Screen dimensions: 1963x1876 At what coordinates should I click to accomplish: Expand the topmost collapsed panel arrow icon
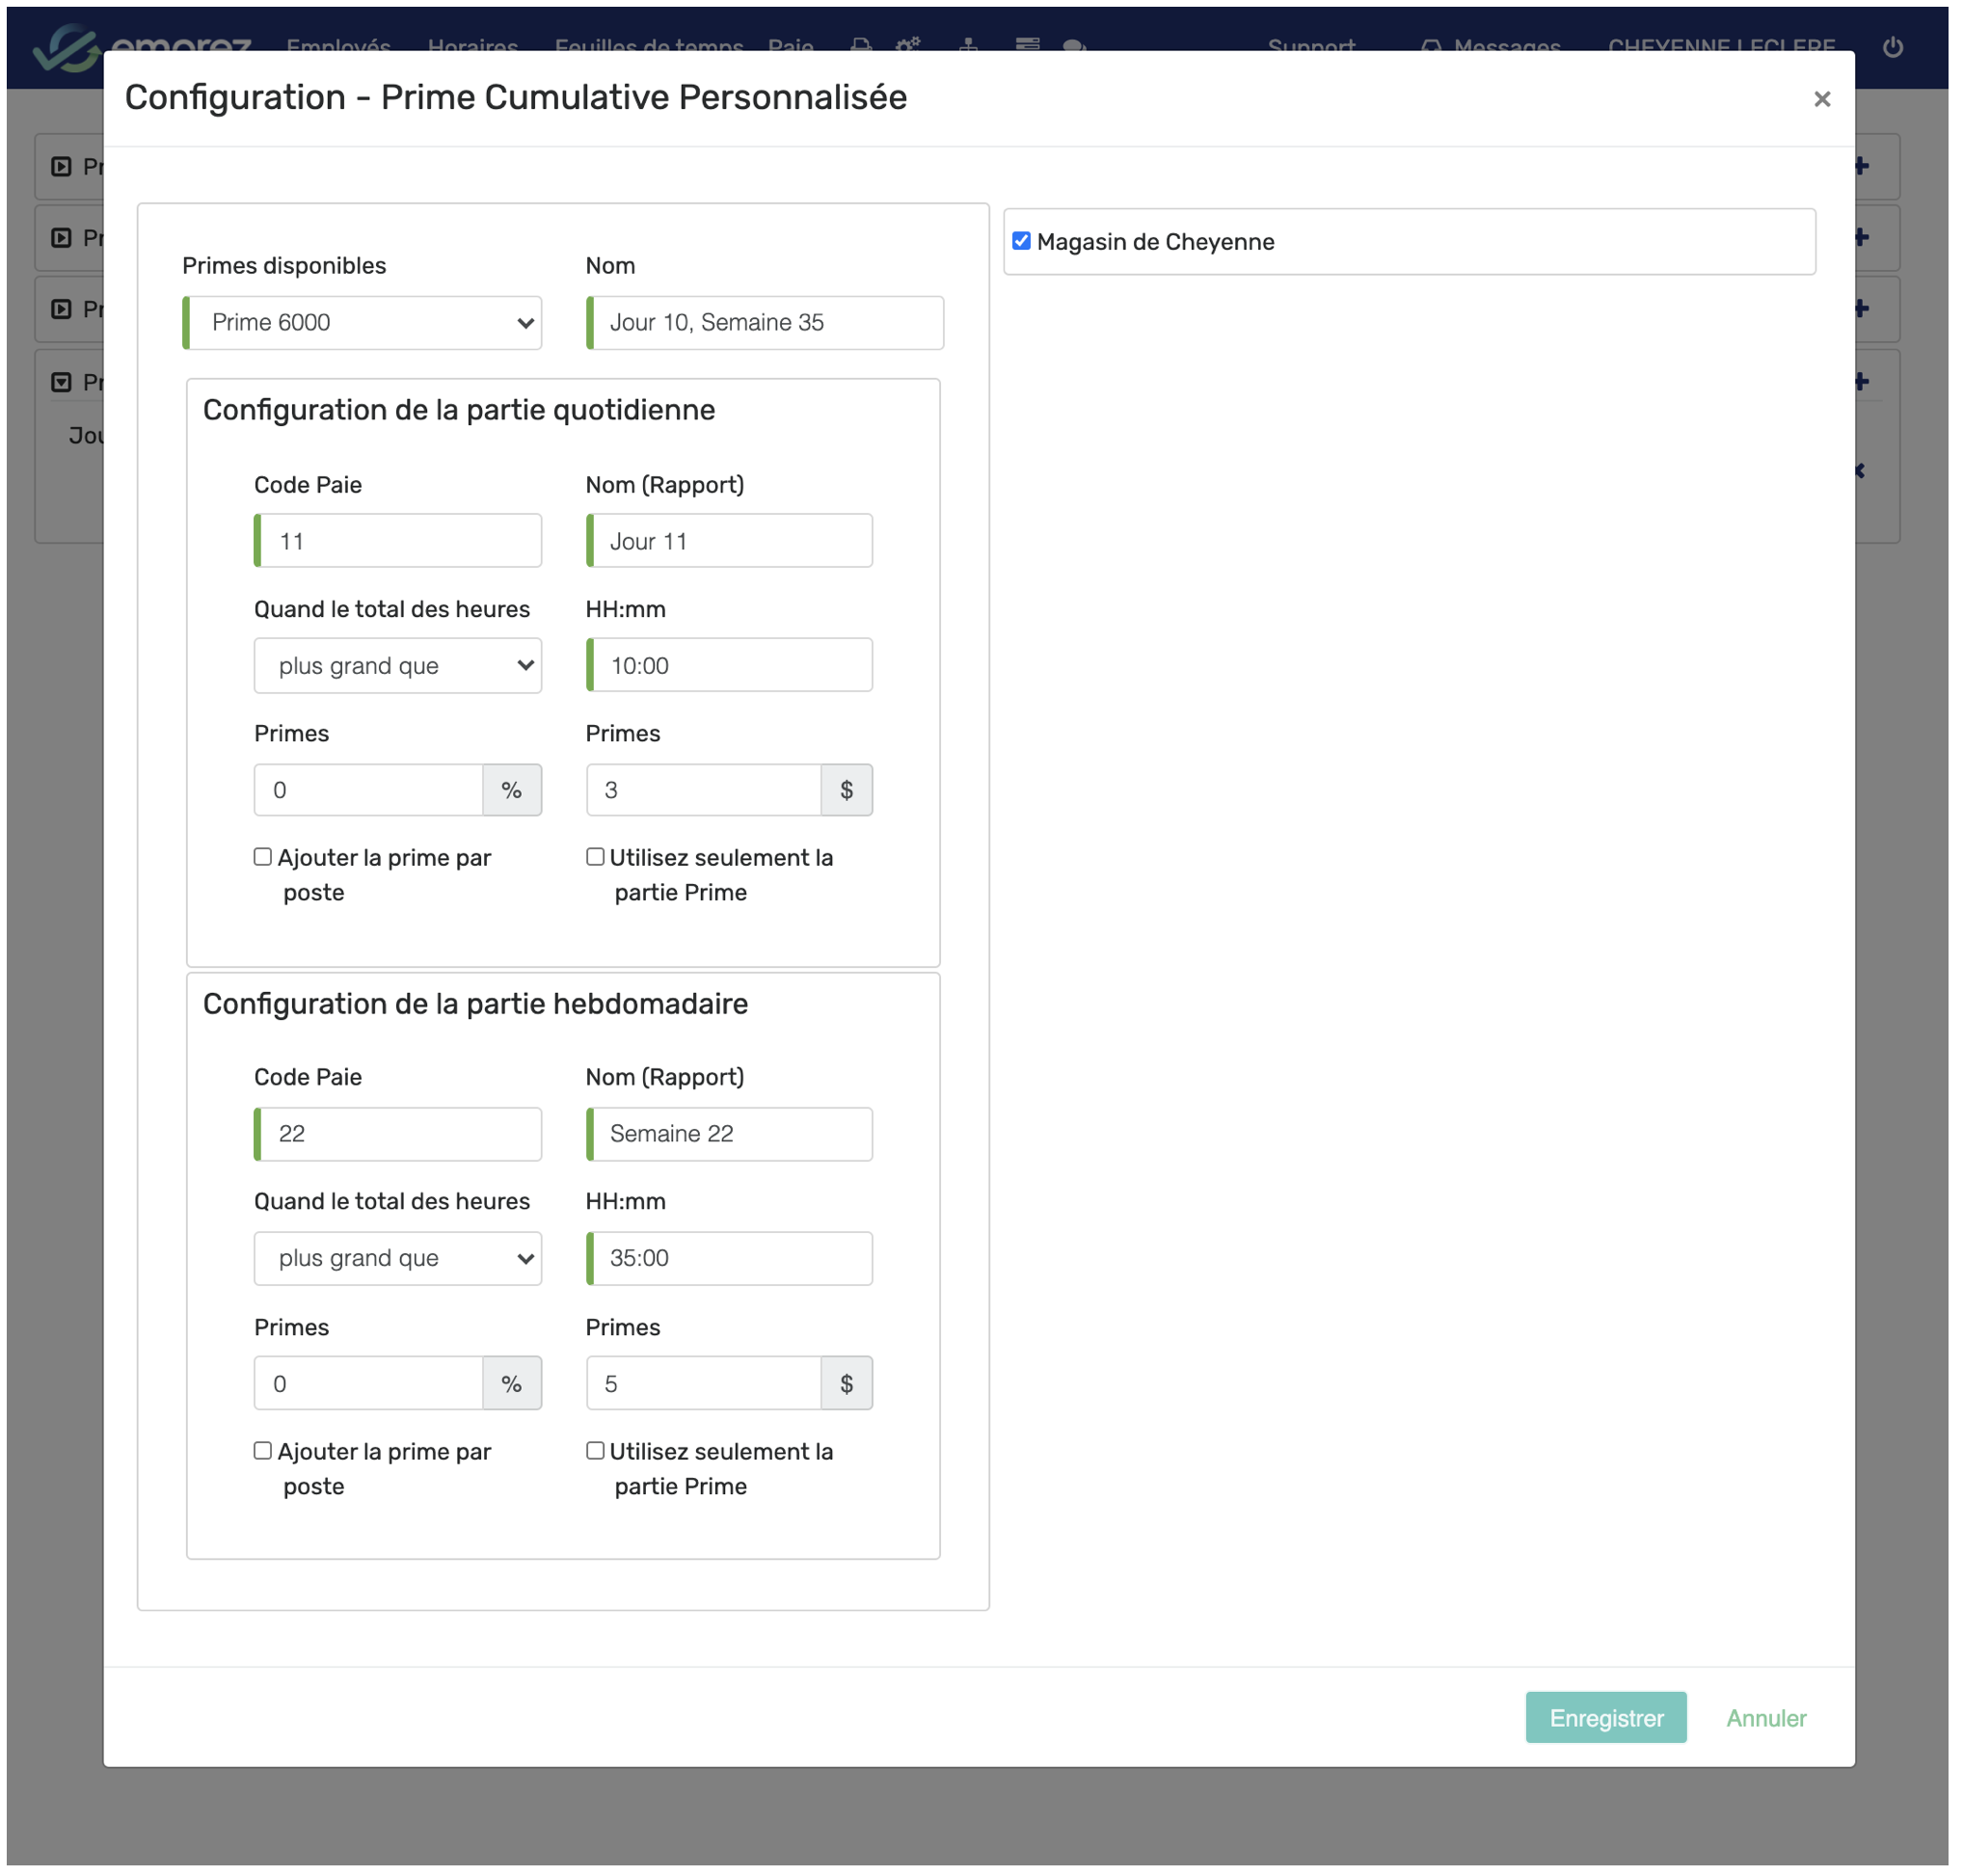pyautogui.click(x=62, y=167)
